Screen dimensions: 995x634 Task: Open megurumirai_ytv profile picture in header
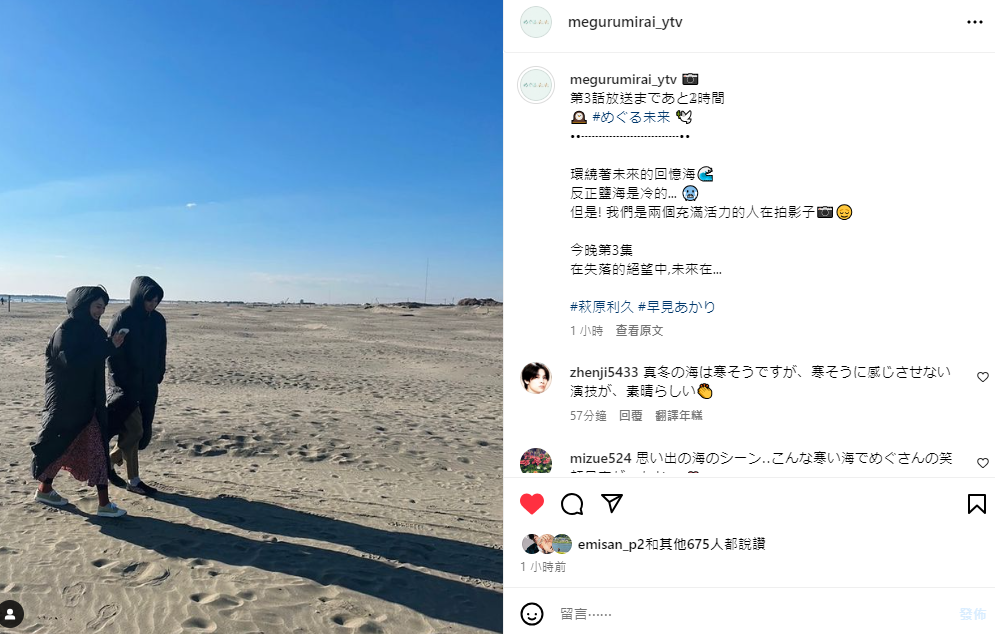[536, 22]
